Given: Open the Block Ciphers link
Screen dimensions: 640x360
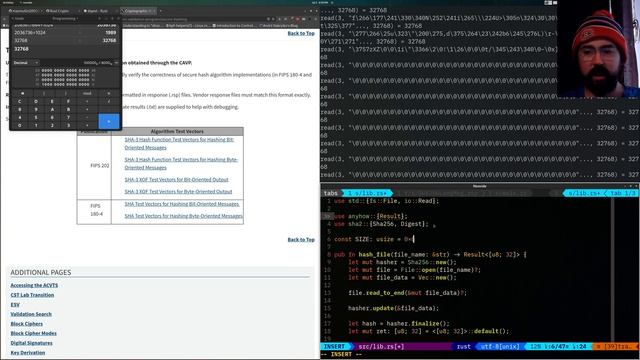Looking at the screenshot, I should click(x=27, y=324).
